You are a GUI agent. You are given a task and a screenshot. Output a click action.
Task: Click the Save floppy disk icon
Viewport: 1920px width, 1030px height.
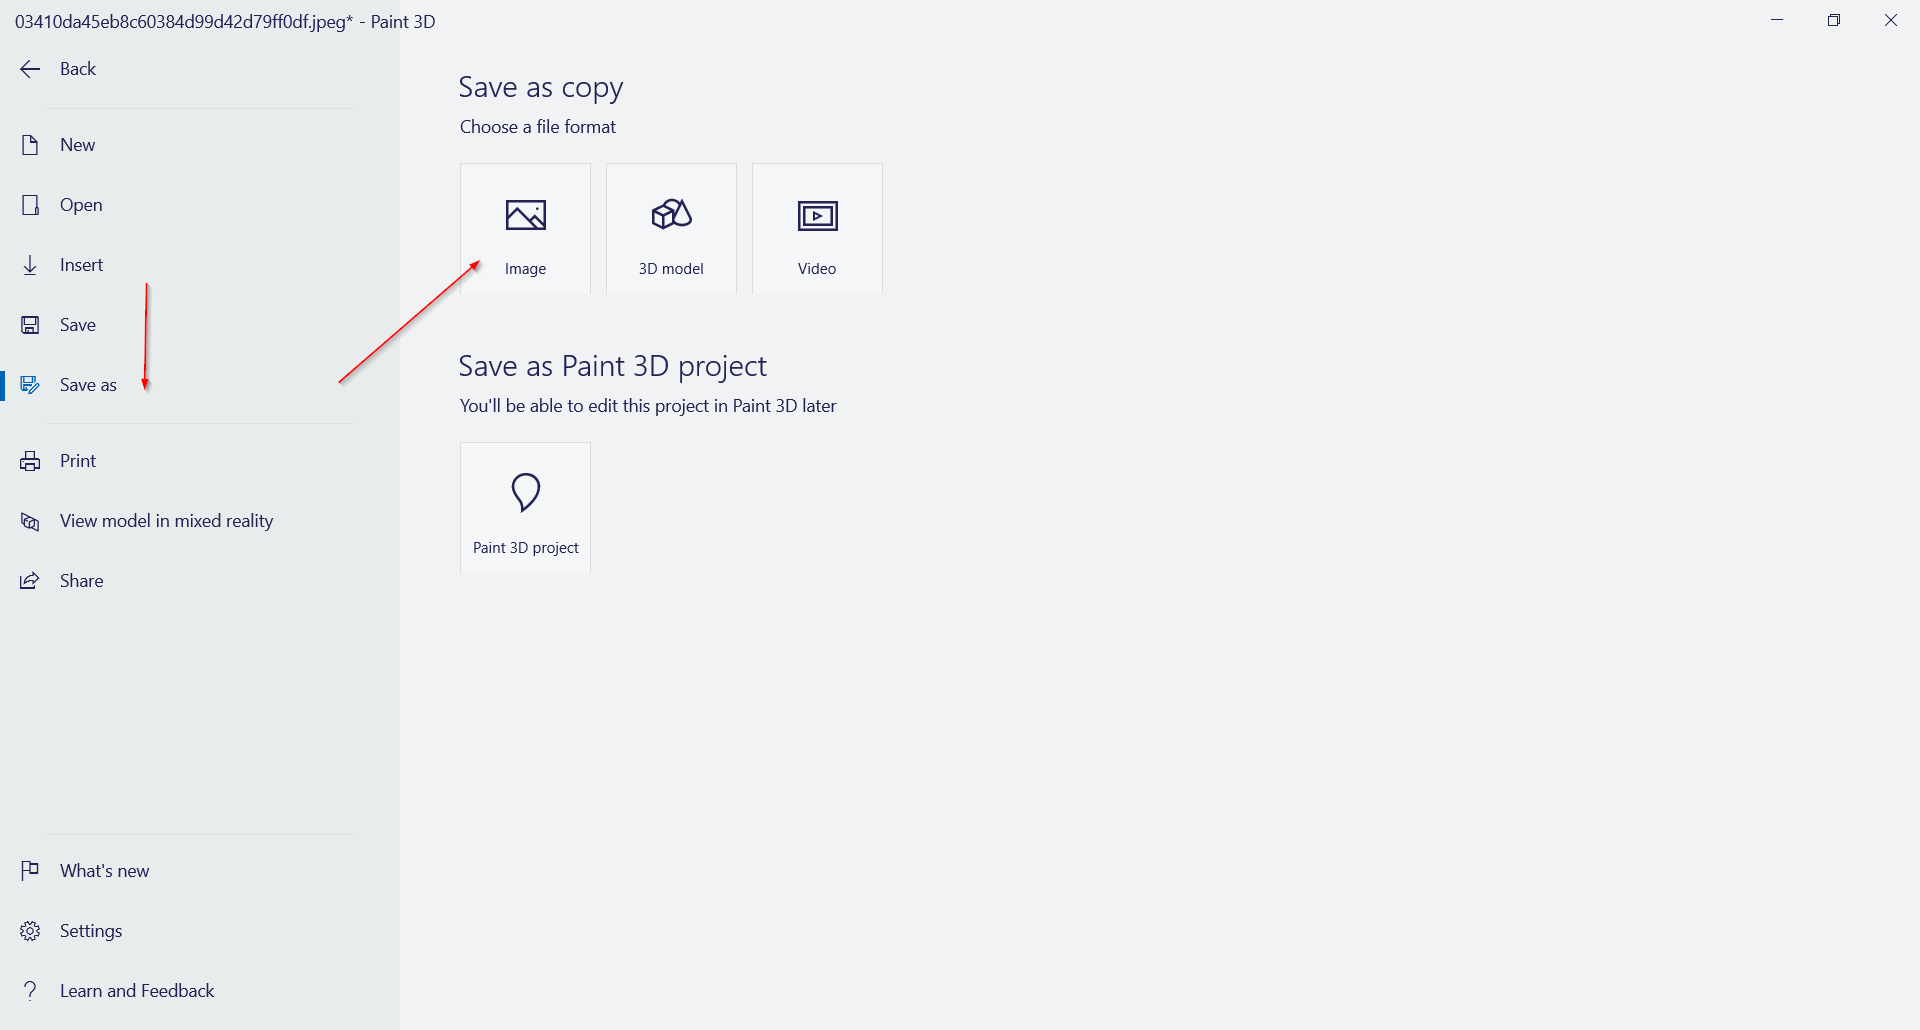30,325
